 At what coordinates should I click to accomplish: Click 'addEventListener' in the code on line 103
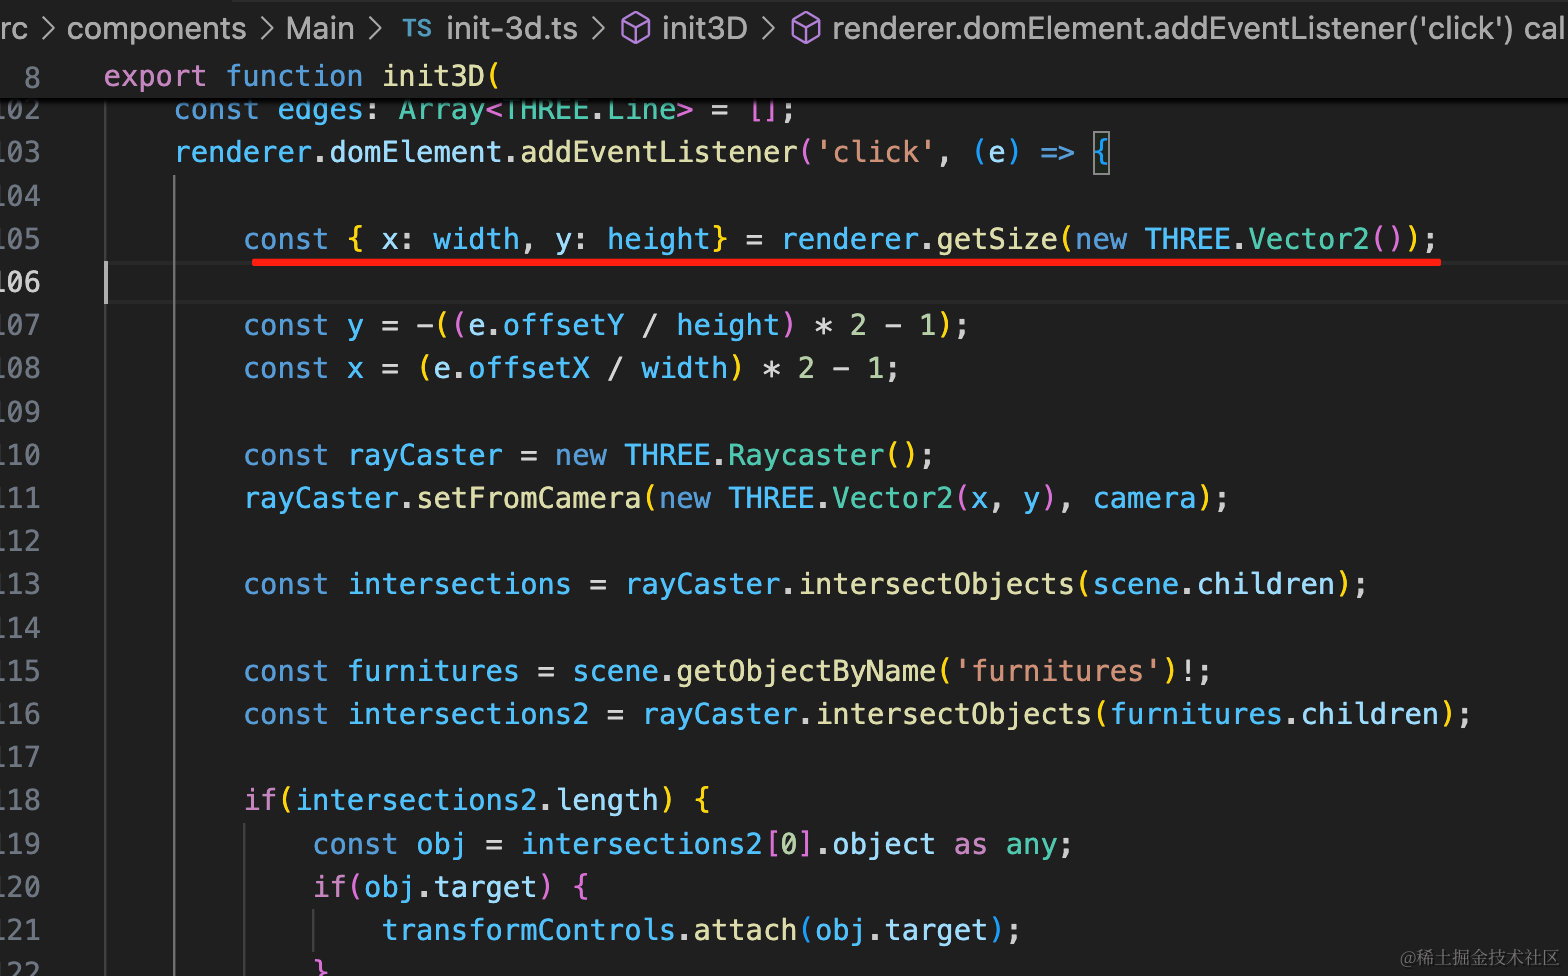click(659, 152)
